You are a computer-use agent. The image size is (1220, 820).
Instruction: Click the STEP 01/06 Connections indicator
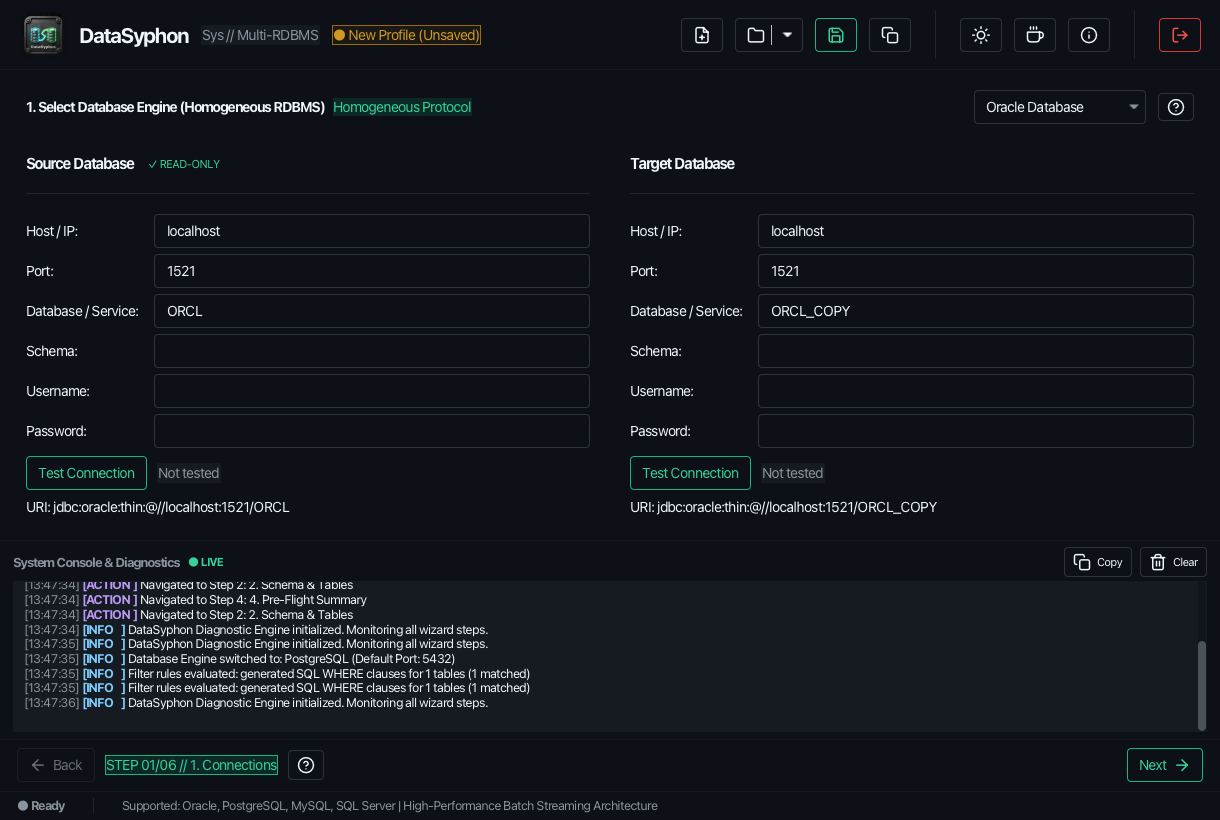(192, 765)
